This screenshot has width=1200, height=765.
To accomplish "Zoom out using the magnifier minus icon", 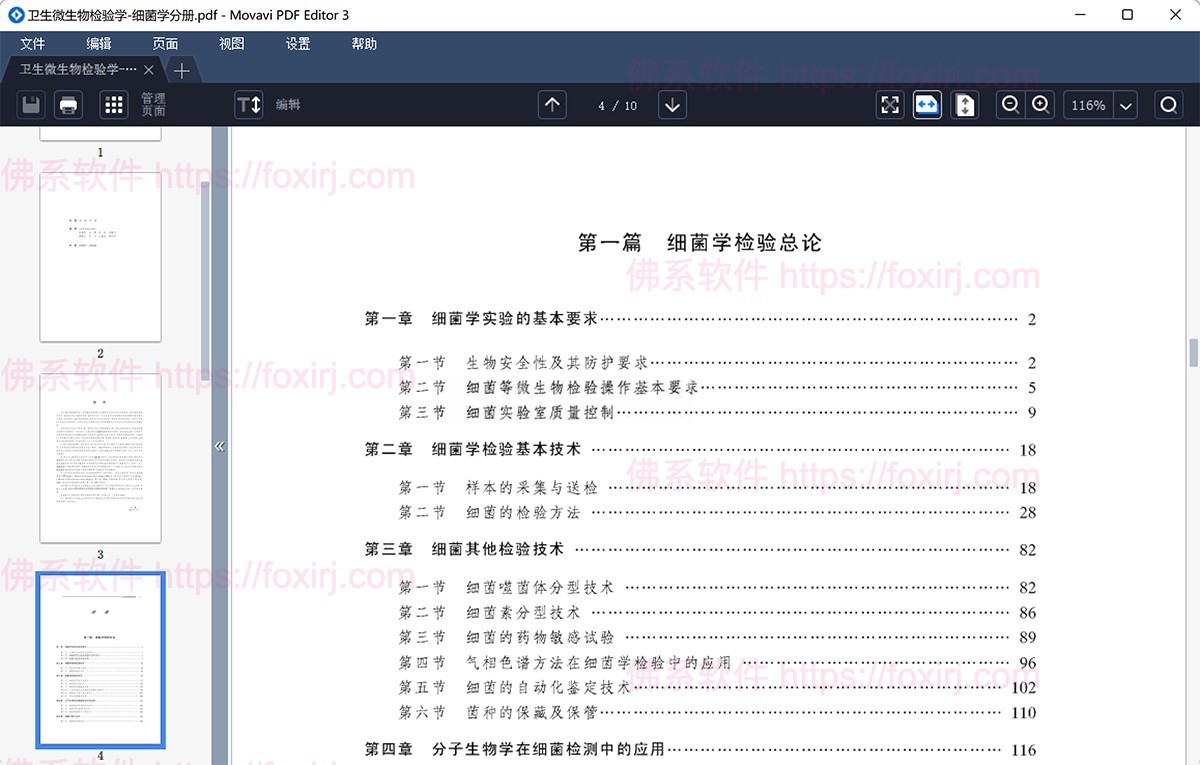I will tap(1010, 104).
